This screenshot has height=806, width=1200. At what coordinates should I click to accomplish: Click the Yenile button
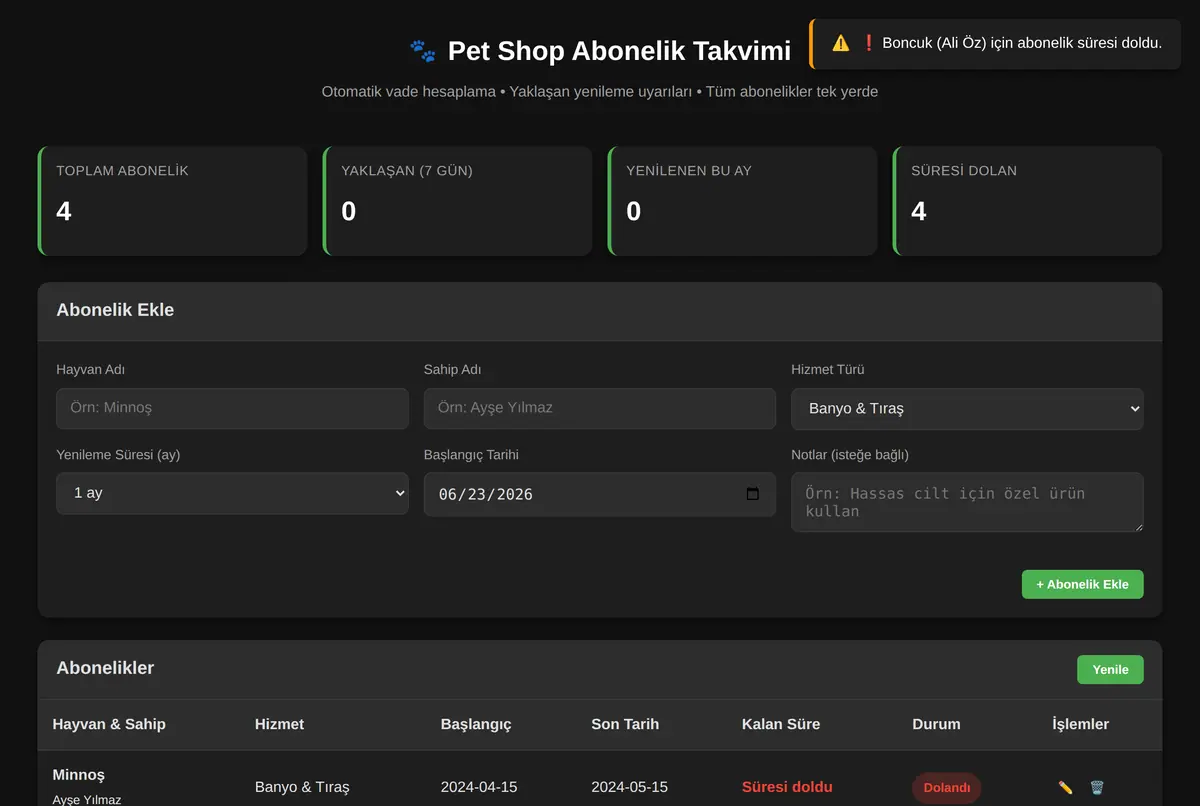pos(1110,670)
